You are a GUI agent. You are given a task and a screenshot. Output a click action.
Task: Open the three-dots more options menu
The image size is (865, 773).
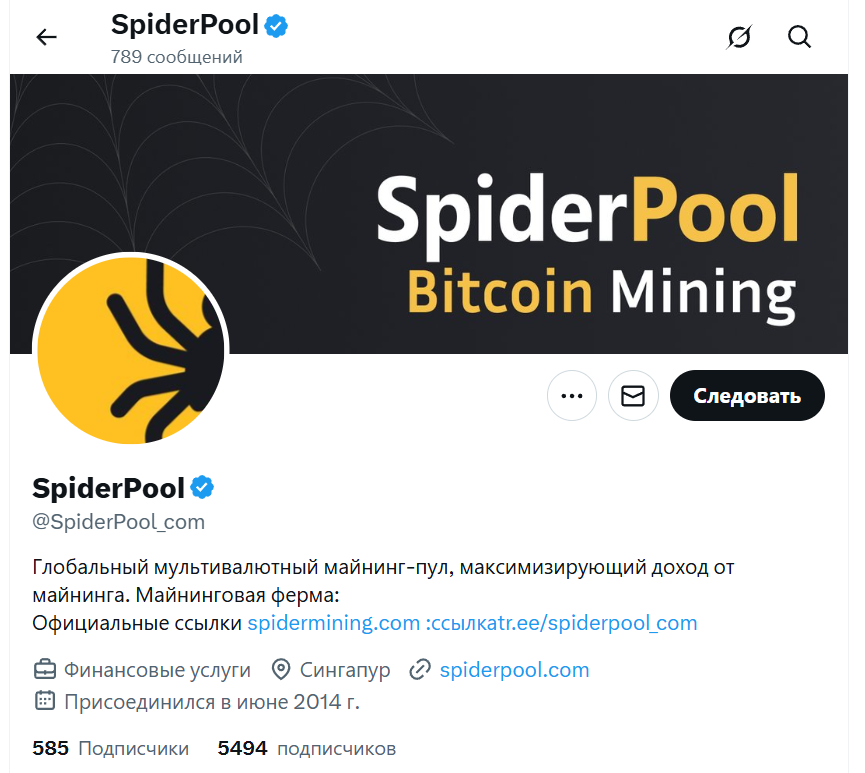pos(572,396)
